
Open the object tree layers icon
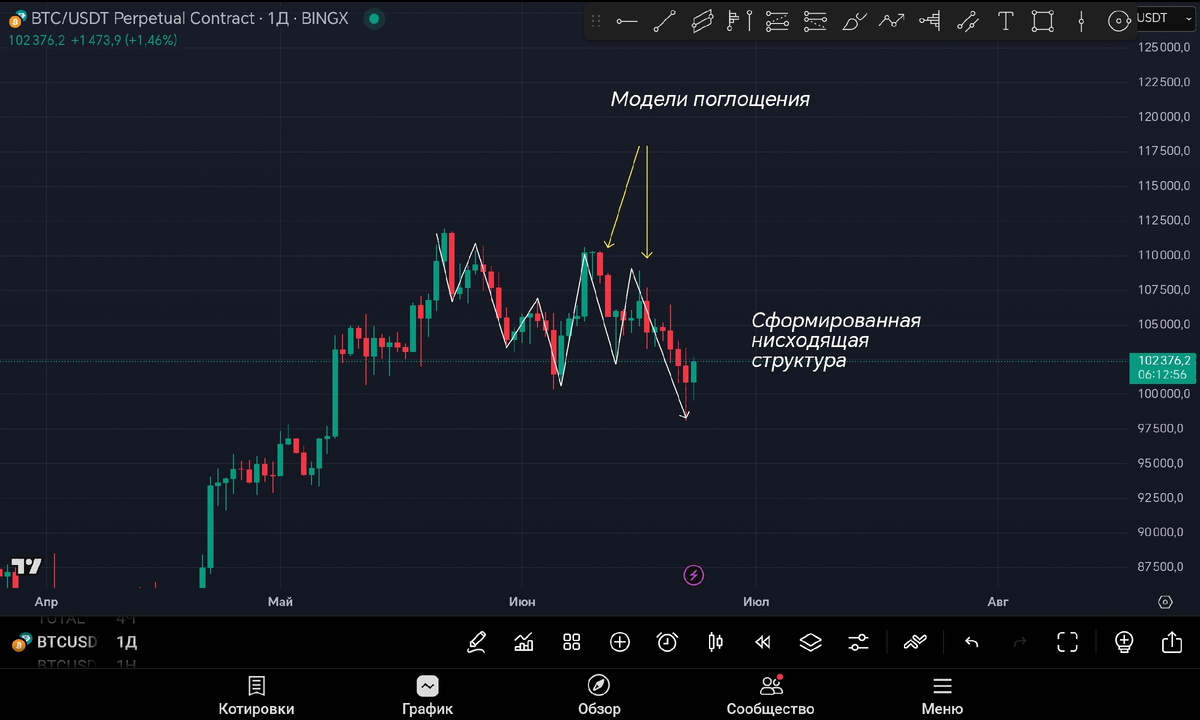coord(811,642)
